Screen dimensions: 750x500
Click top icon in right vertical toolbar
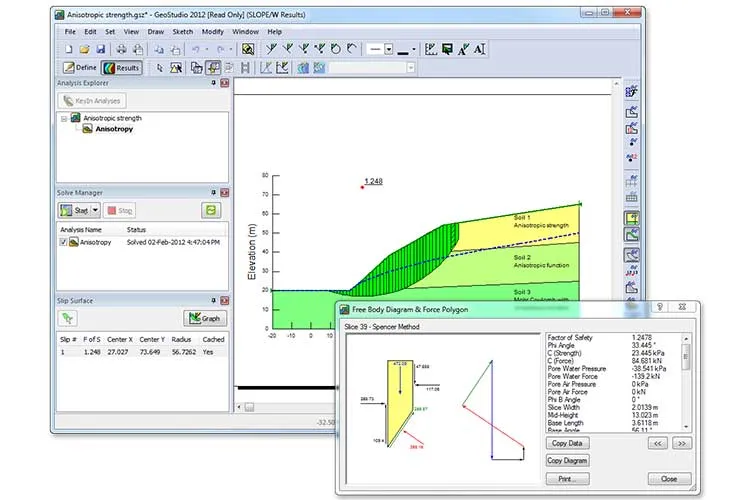[x=632, y=91]
